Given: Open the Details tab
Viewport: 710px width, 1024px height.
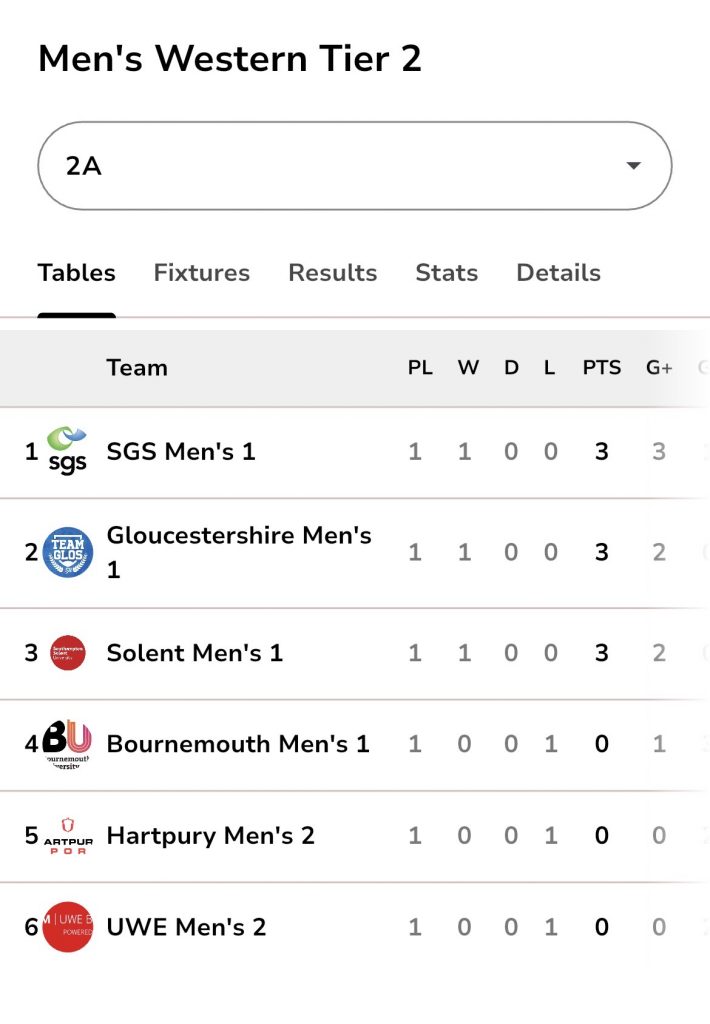Looking at the screenshot, I should pos(558,273).
